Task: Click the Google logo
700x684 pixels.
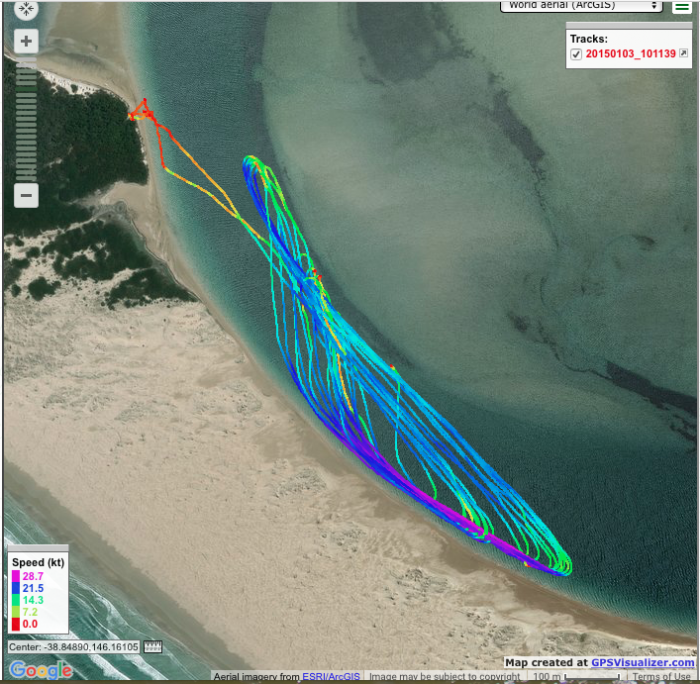Action: point(41,670)
